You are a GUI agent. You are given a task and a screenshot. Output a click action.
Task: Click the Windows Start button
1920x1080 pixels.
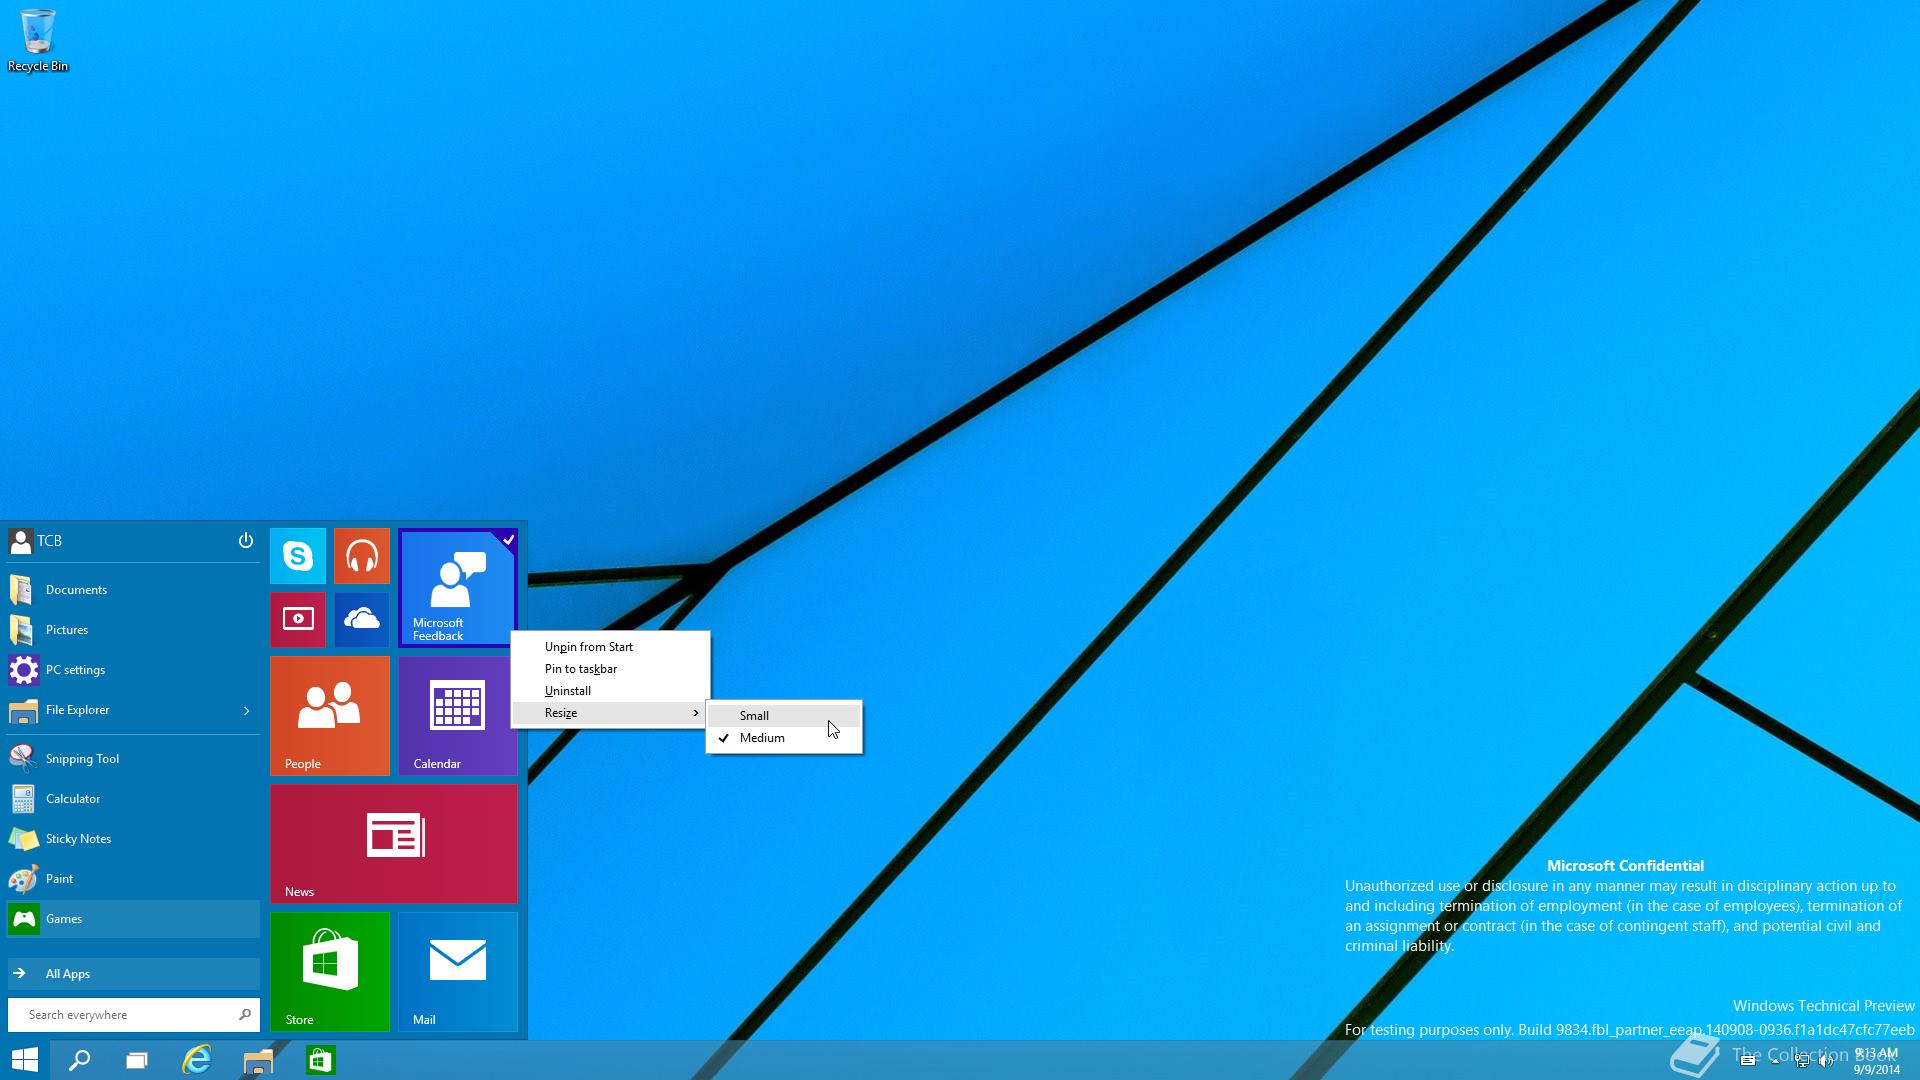point(24,1060)
